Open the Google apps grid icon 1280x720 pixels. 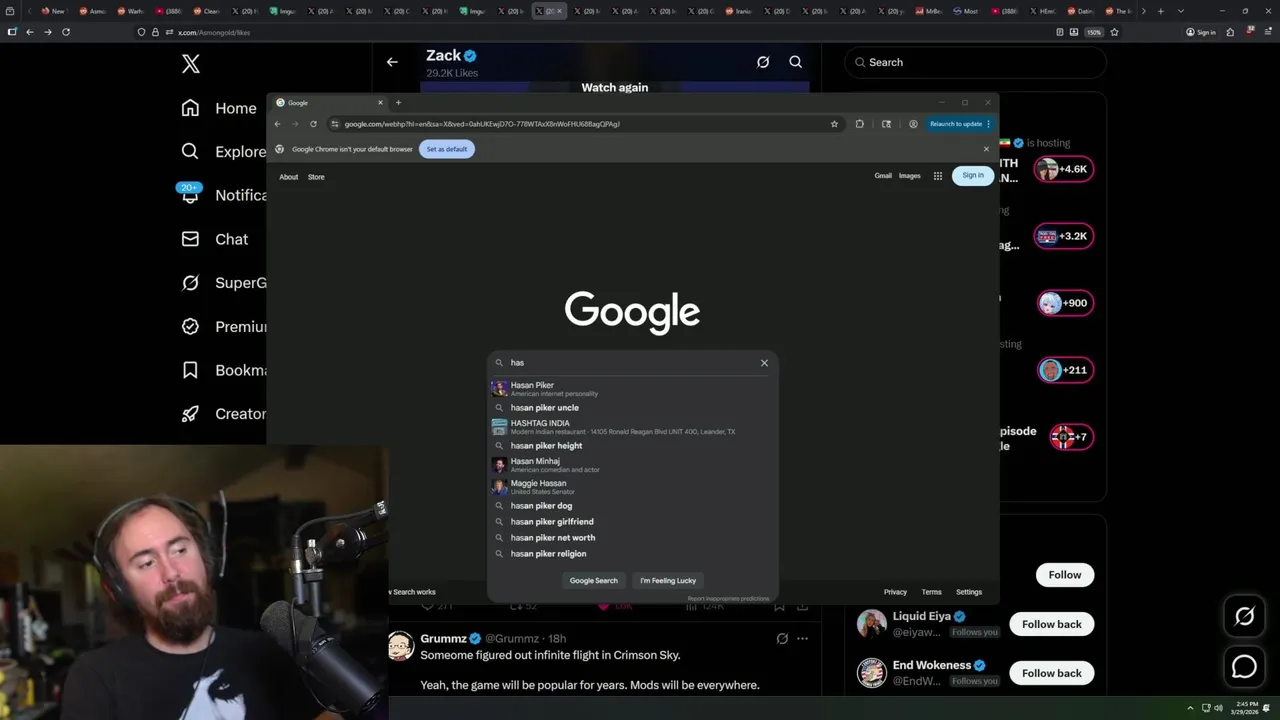coord(938,176)
